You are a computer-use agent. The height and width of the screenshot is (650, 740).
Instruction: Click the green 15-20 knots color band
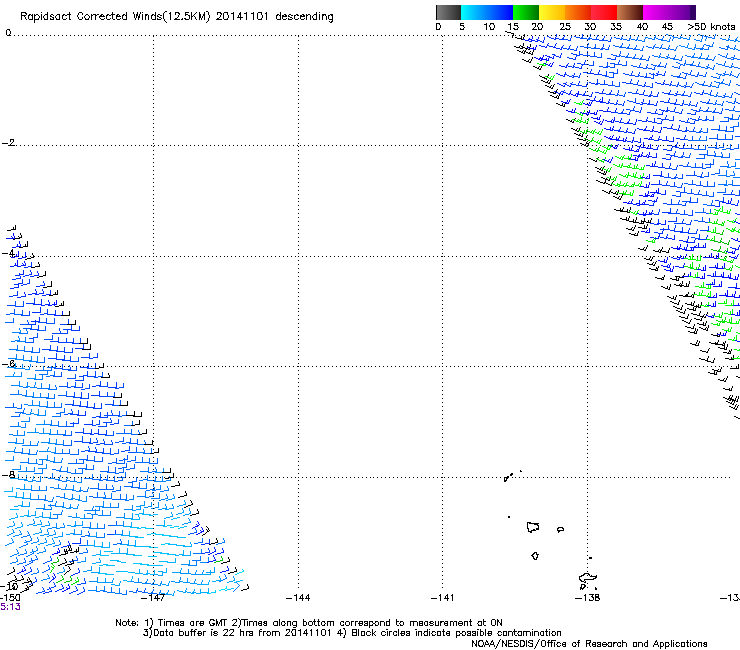pyautogui.click(x=526, y=12)
